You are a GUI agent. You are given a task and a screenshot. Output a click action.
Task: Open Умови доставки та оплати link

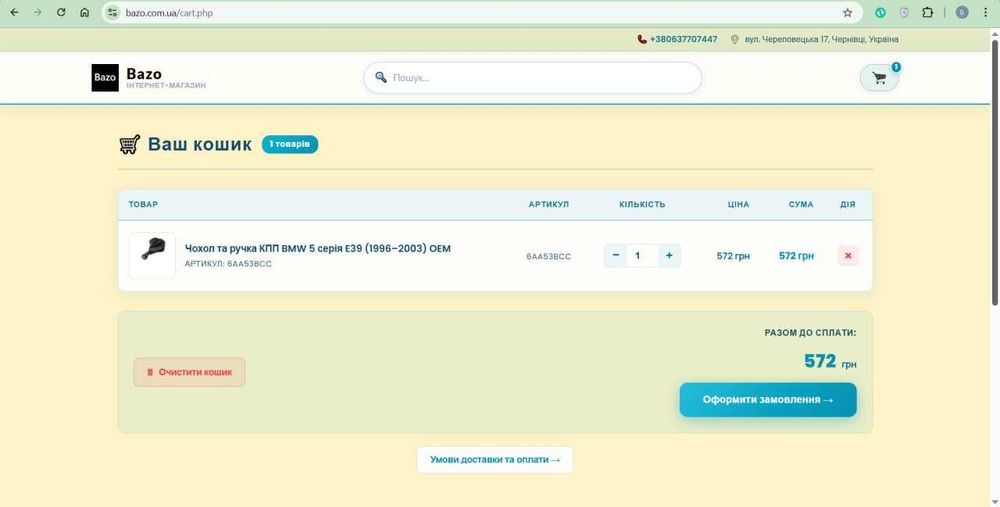(x=495, y=460)
